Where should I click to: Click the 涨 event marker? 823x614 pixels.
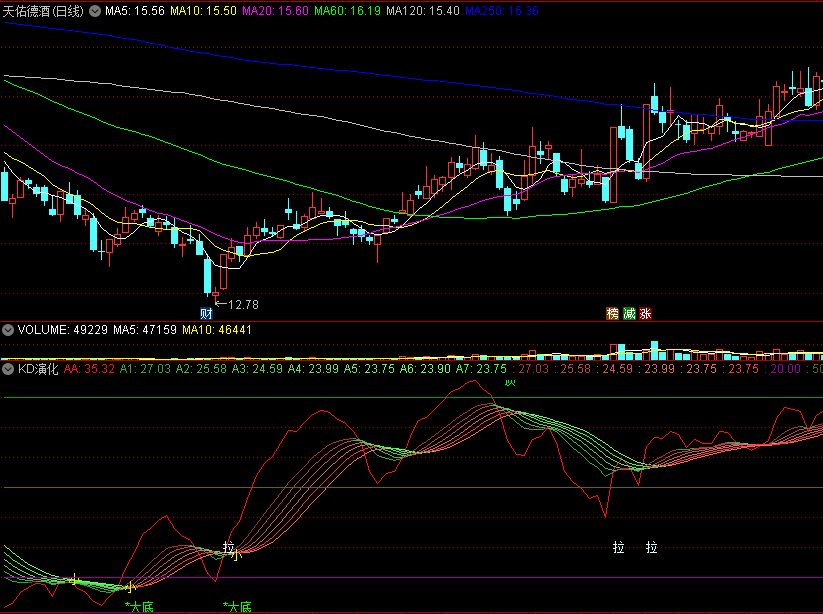tap(646, 314)
